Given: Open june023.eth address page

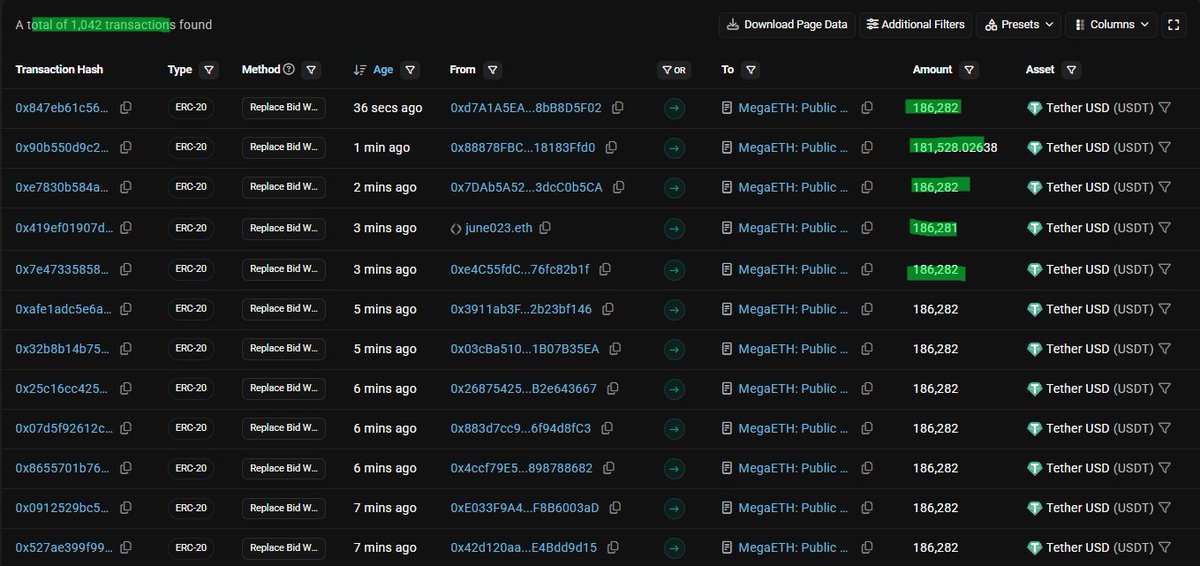Looking at the screenshot, I should click(x=501, y=228).
